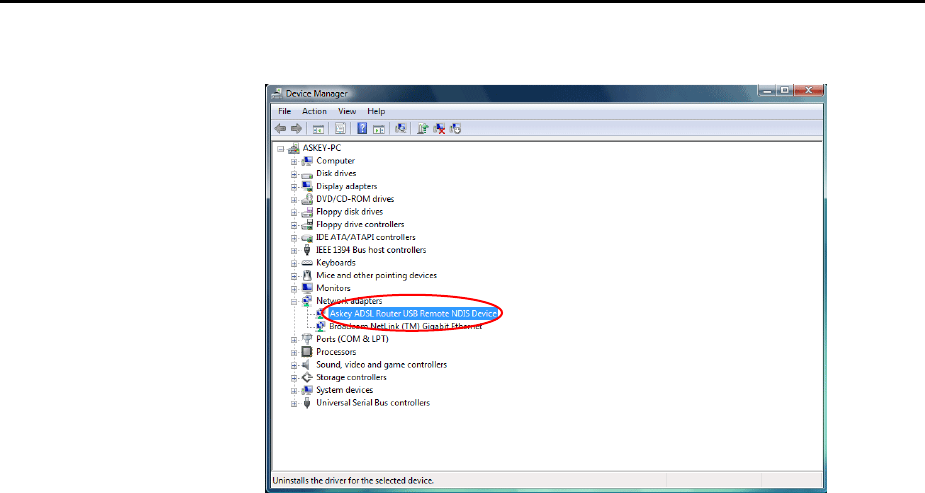Open Properties from the toolbar icon
Image resolution: width=925 pixels, height=493 pixels.
click(x=340, y=129)
